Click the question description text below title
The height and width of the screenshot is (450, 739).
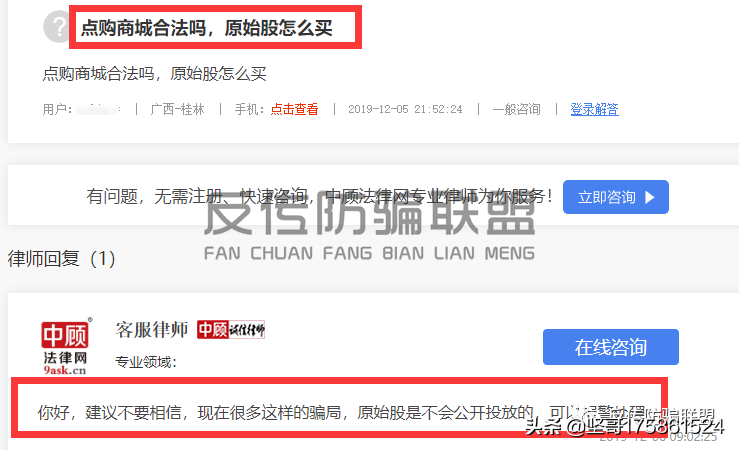[x=155, y=74]
